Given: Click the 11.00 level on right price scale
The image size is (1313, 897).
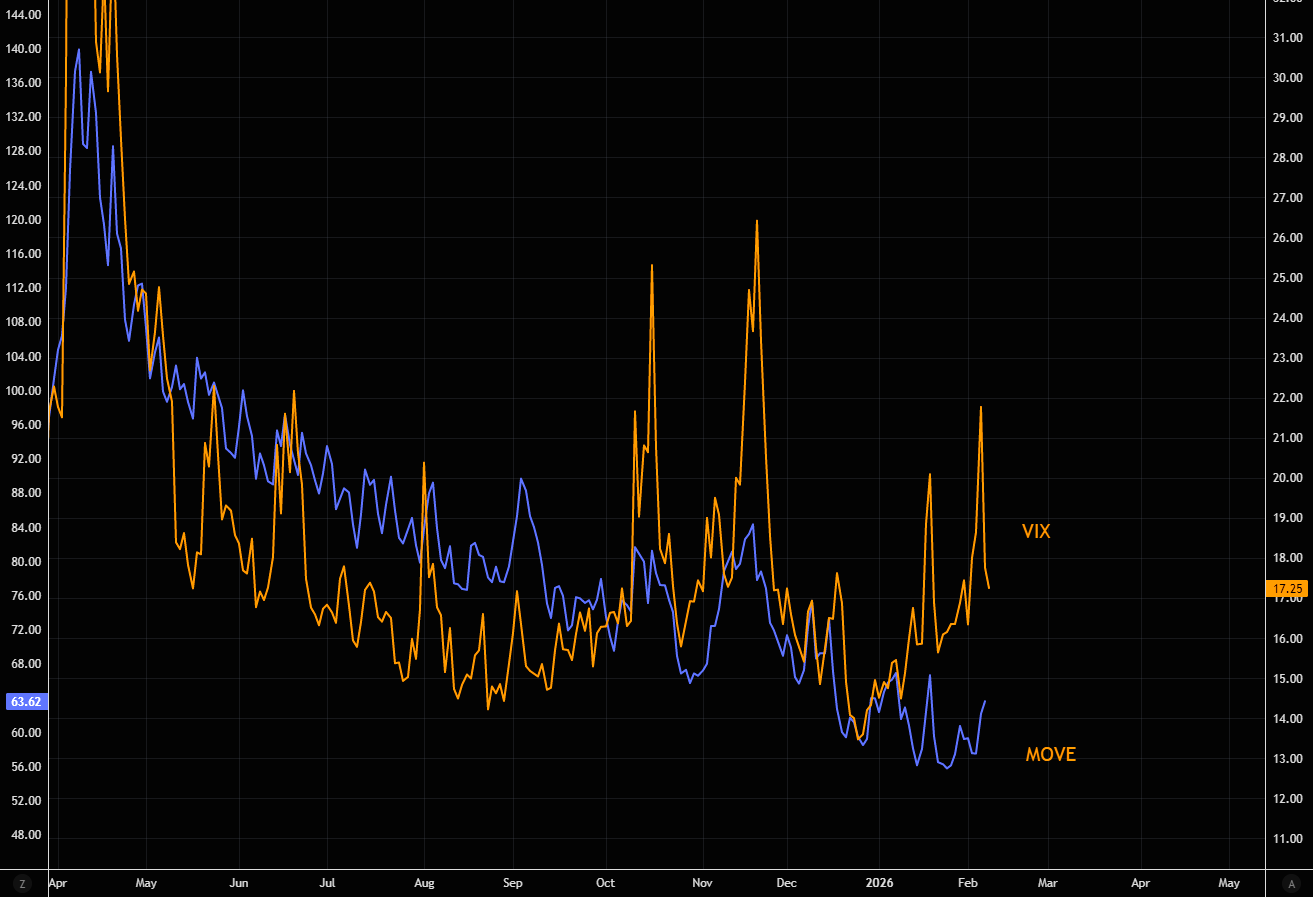Looking at the screenshot, I should point(1286,839).
